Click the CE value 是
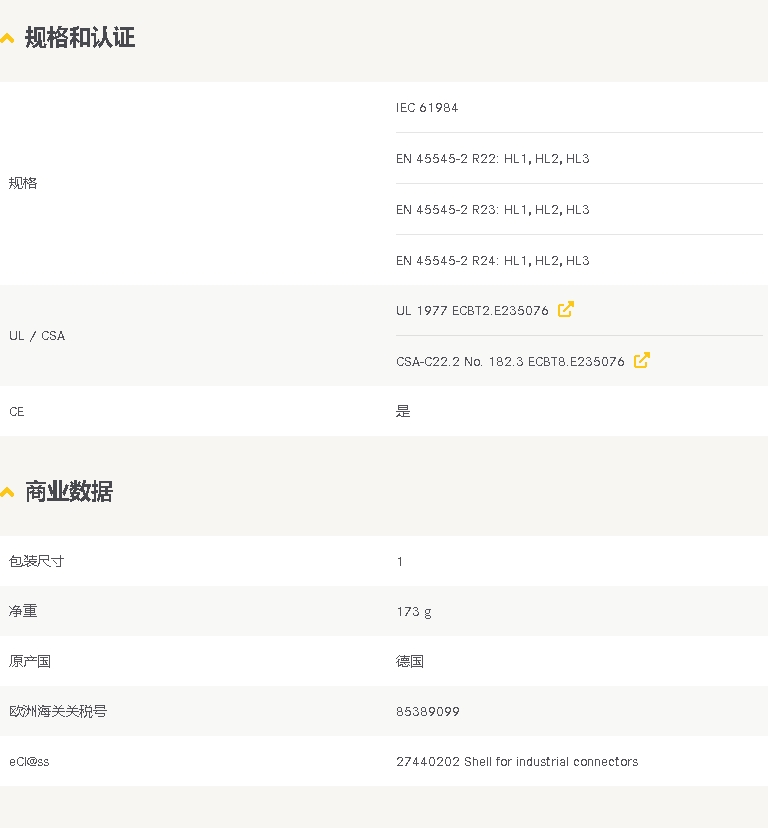Image resolution: width=768 pixels, height=828 pixels. click(x=403, y=412)
